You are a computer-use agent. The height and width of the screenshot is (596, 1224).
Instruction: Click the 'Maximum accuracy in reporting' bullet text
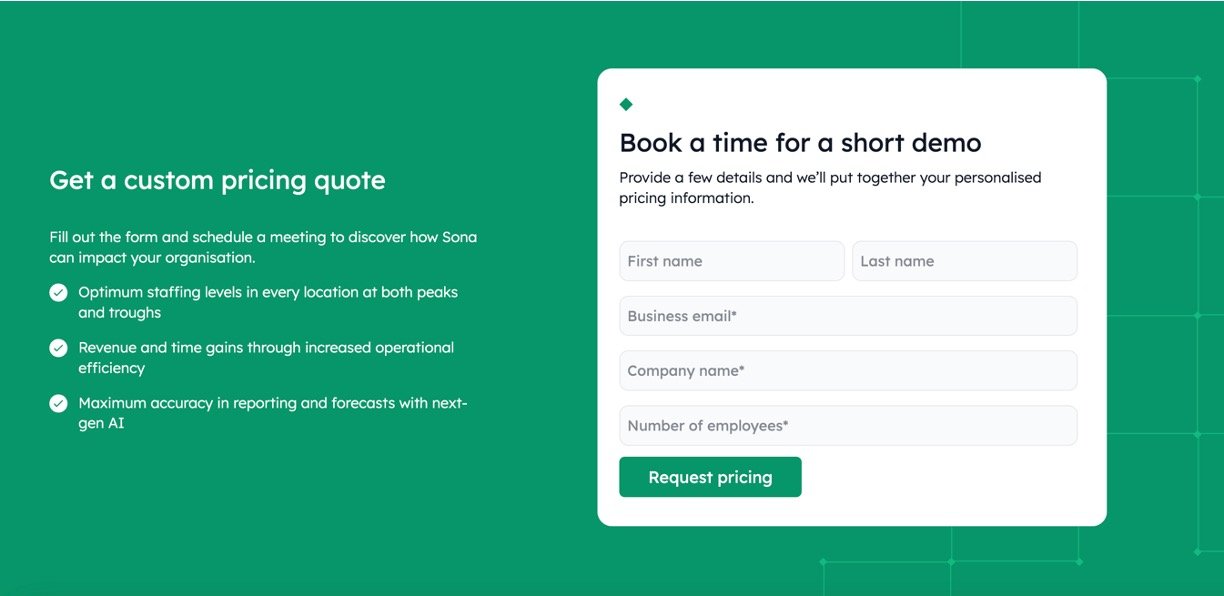[x=273, y=412]
